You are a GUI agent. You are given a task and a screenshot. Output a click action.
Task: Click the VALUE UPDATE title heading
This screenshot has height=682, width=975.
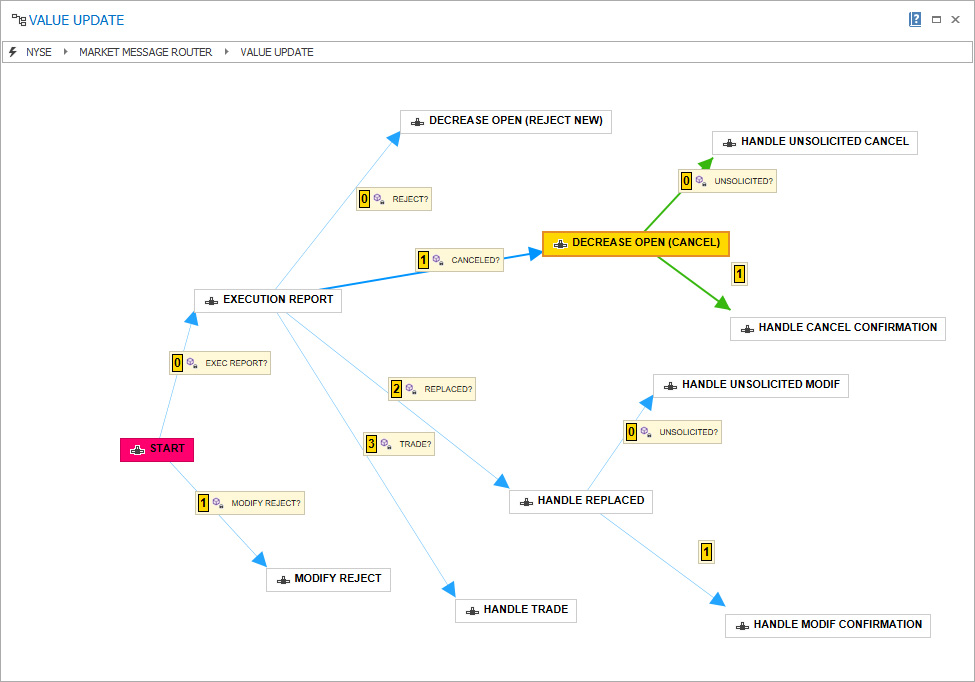(76, 19)
